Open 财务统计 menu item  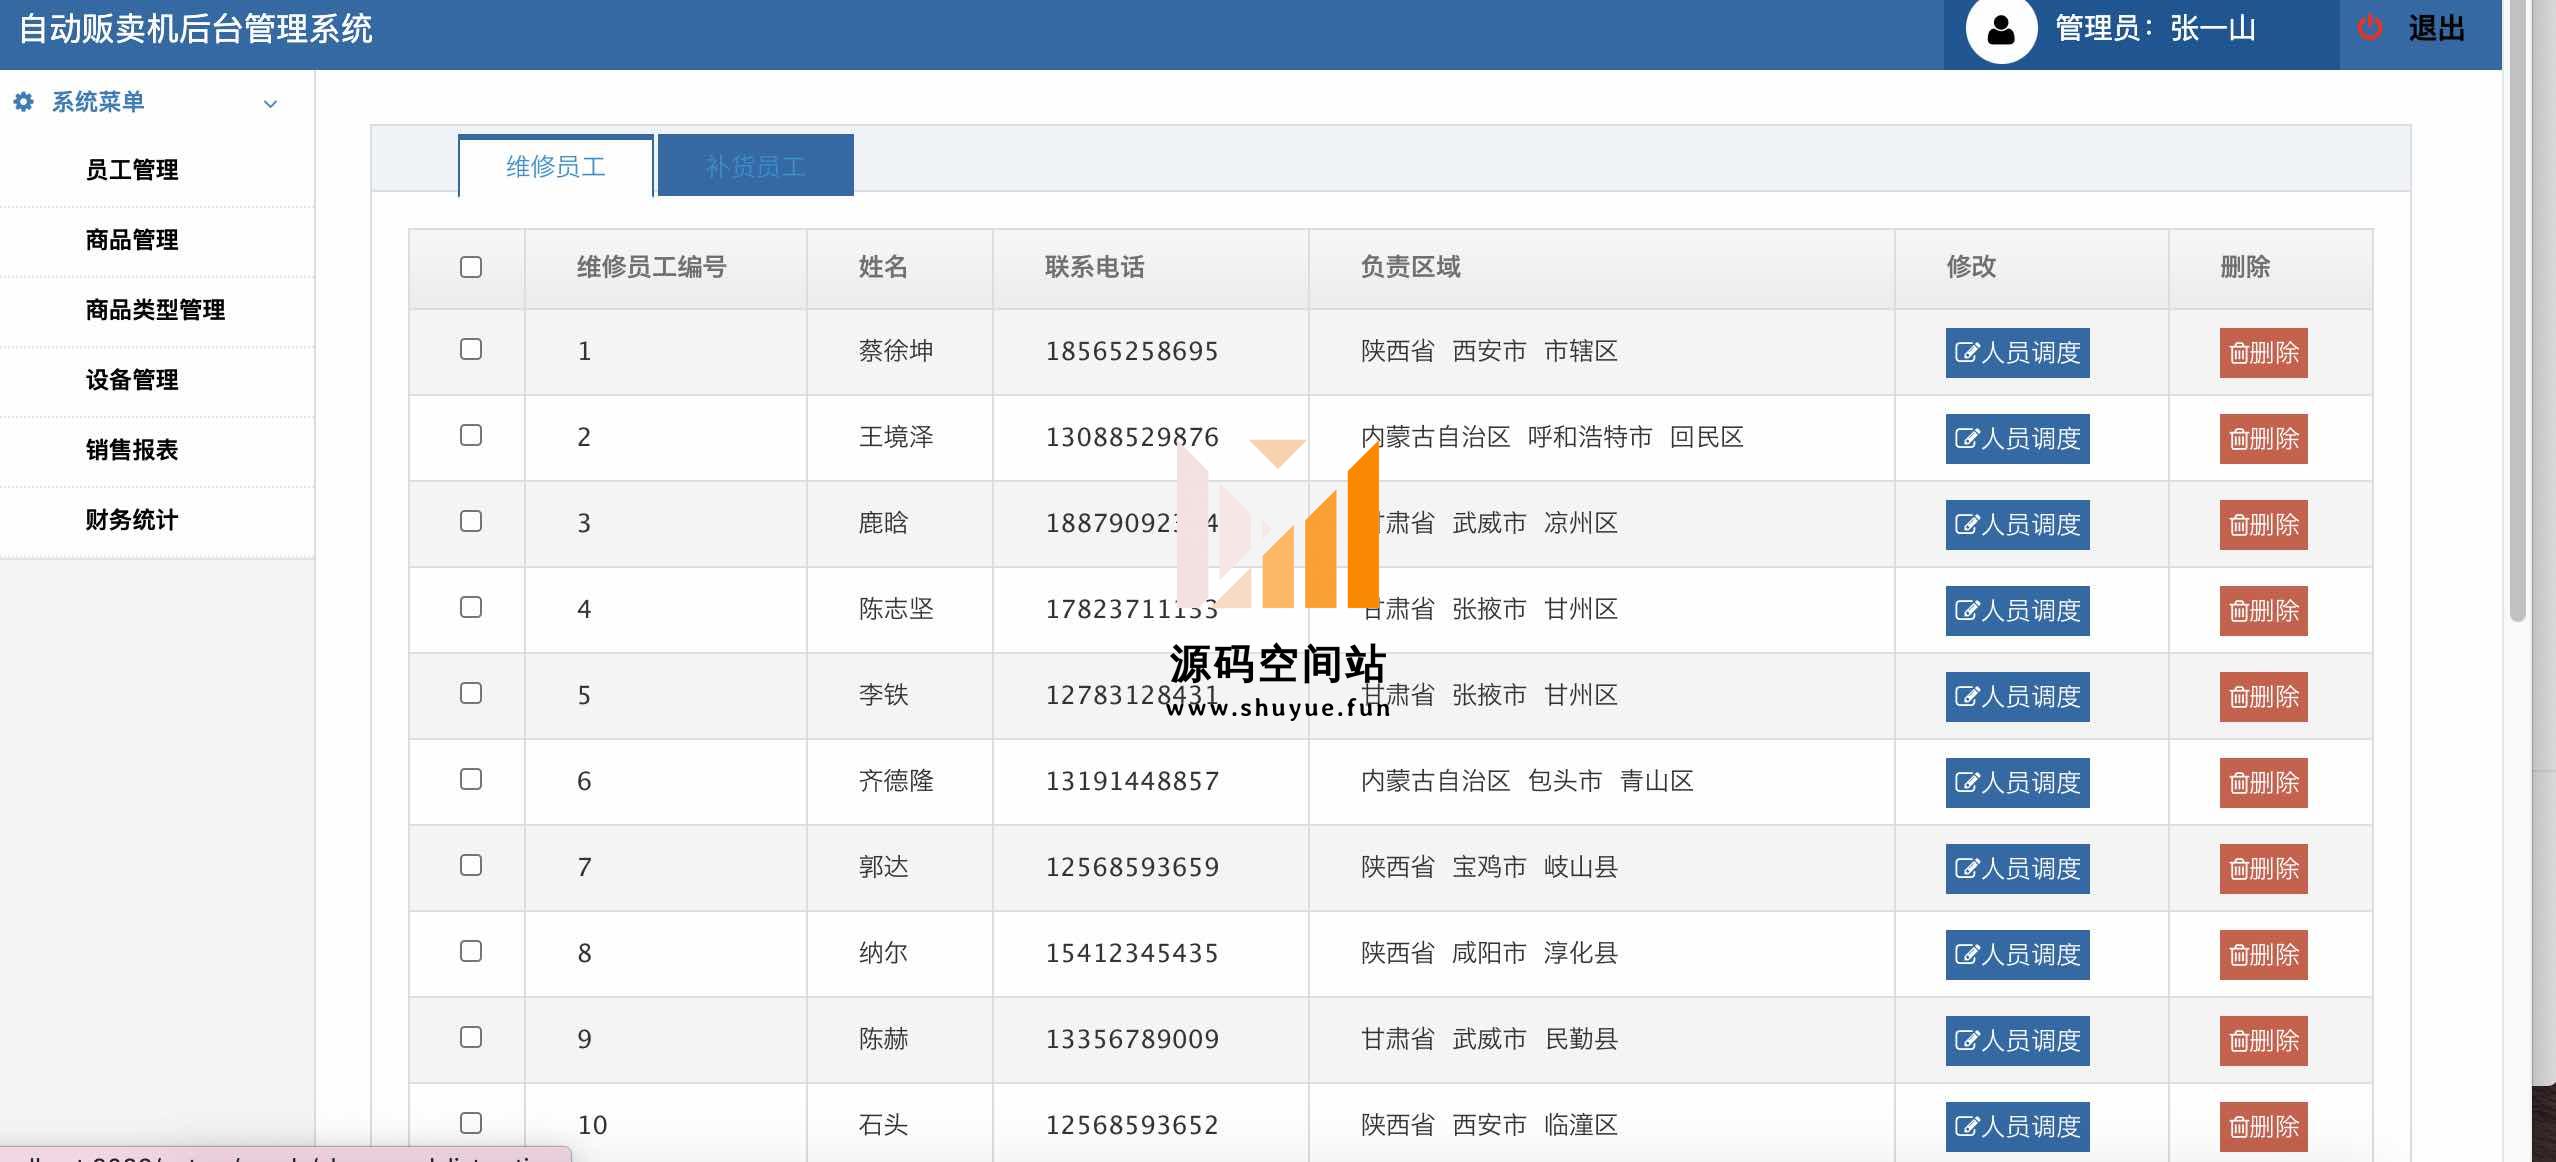coord(132,520)
